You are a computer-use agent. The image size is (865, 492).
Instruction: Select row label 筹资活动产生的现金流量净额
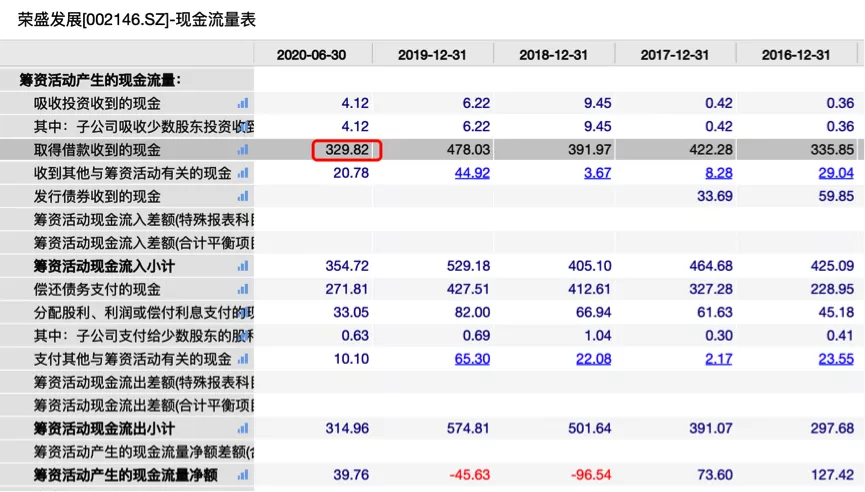pos(125,474)
